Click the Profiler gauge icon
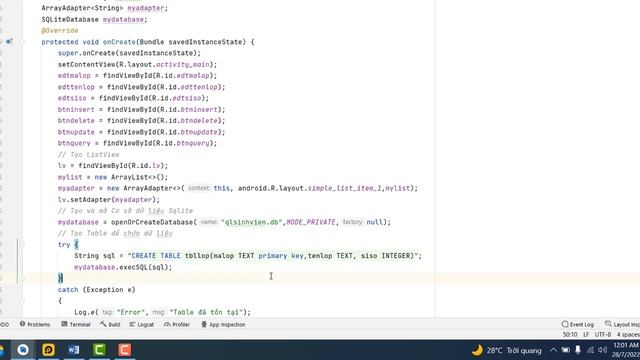The height and width of the screenshot is (360, 640). (167, 324)
